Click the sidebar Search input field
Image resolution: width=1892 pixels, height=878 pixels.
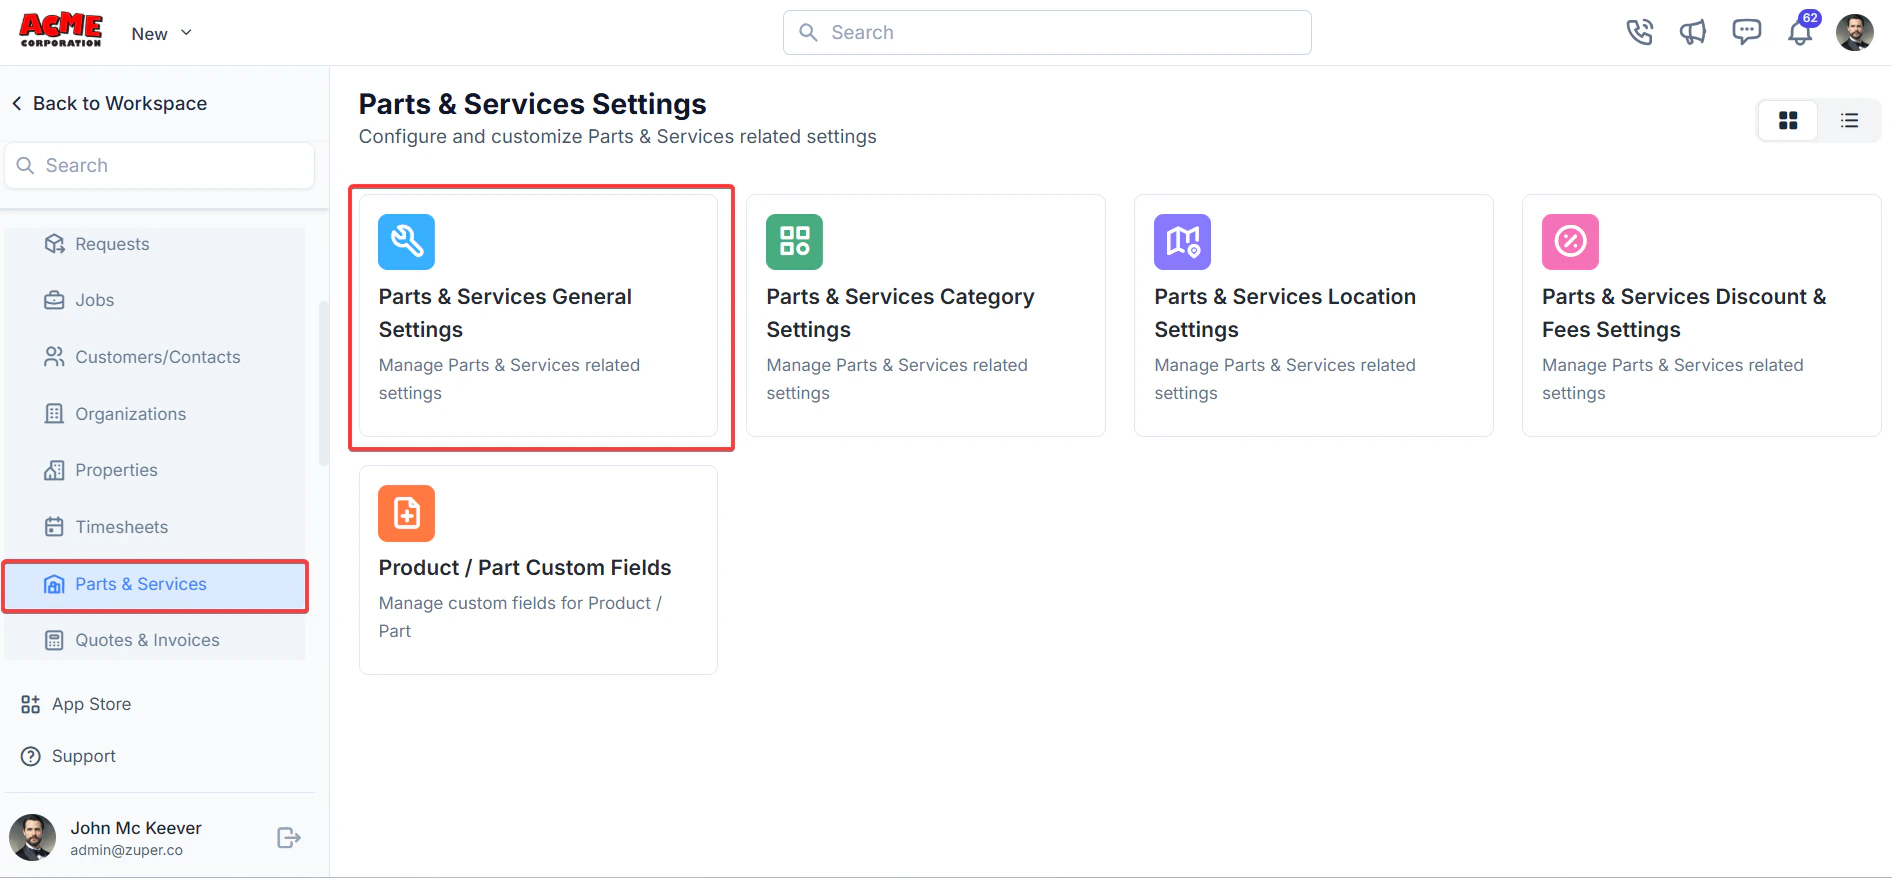pos(160,166)
